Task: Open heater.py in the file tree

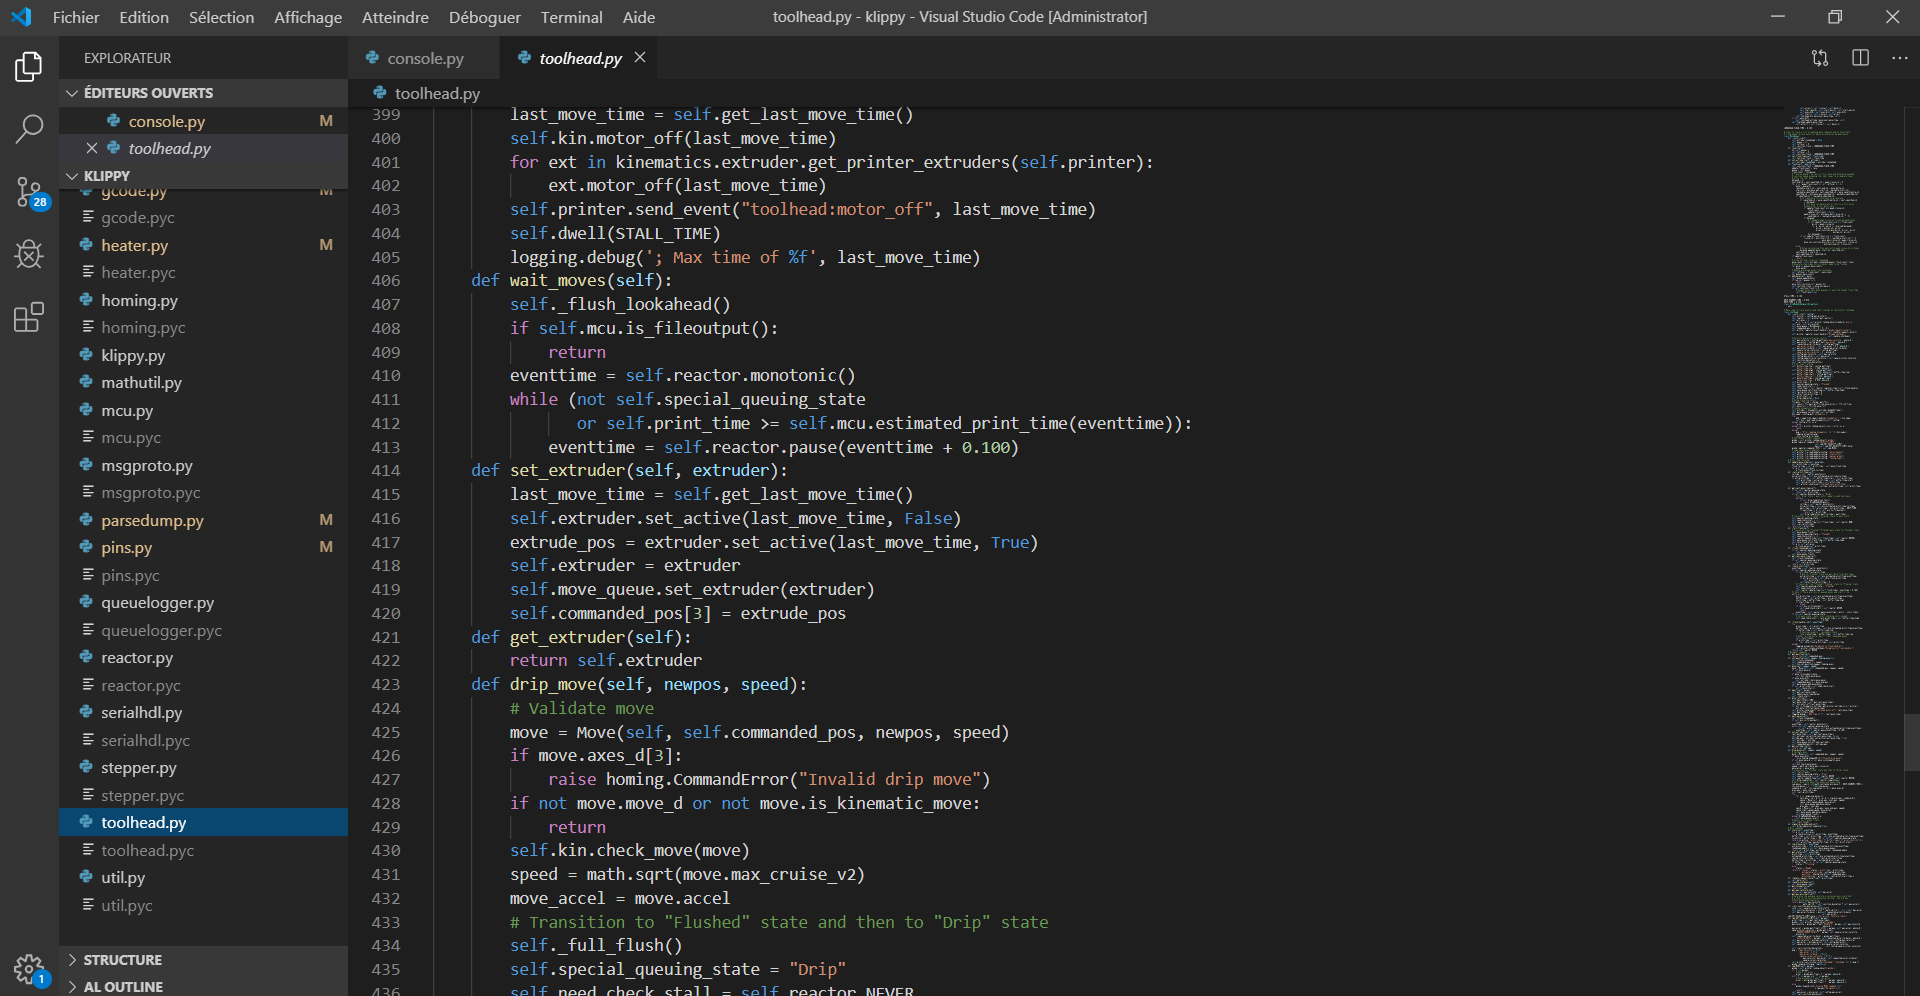Action: point(204,245)
